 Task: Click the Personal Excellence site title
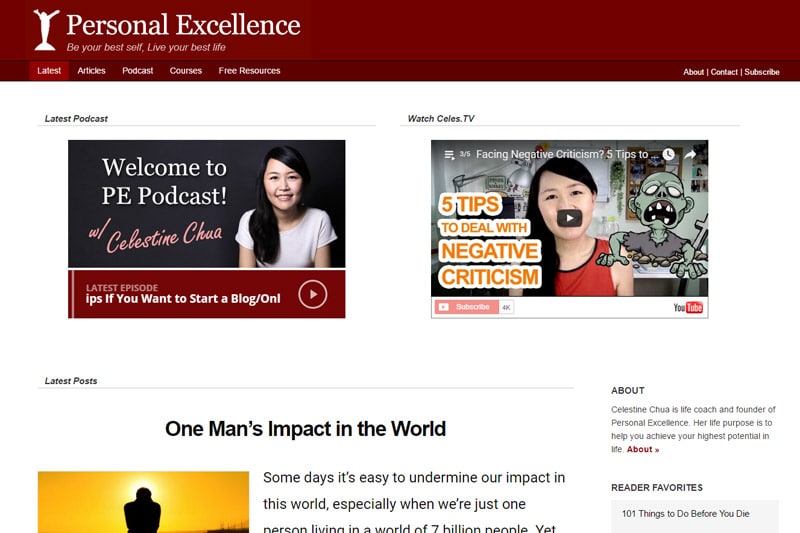[x=183, y=25]
